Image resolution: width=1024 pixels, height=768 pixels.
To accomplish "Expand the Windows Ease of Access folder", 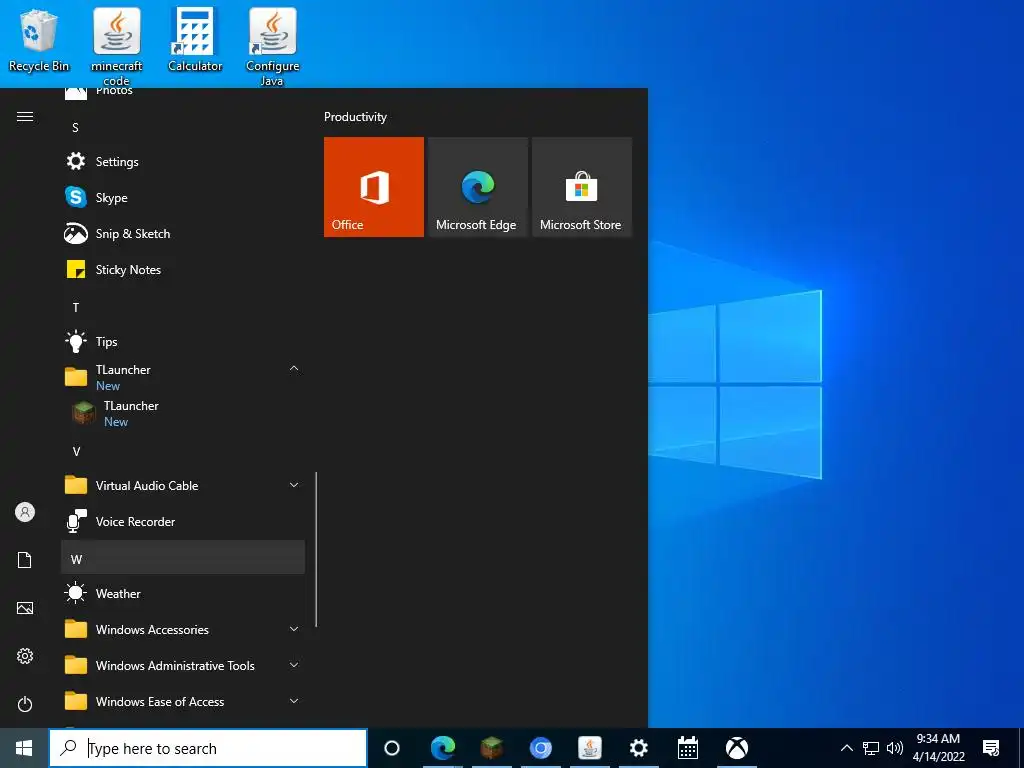I will (x=294, y=701).
